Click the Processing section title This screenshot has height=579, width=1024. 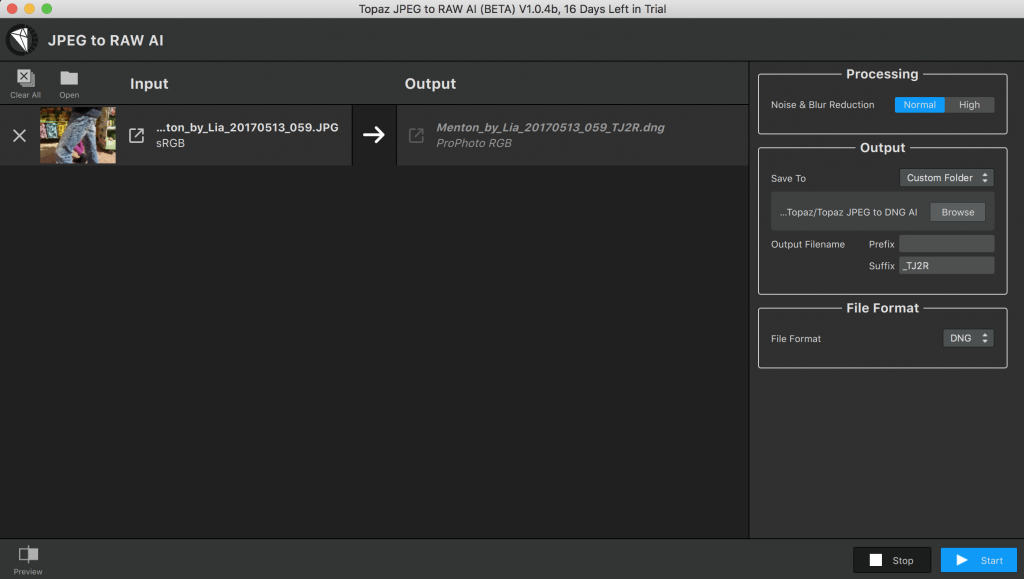(x=882, y=74)
